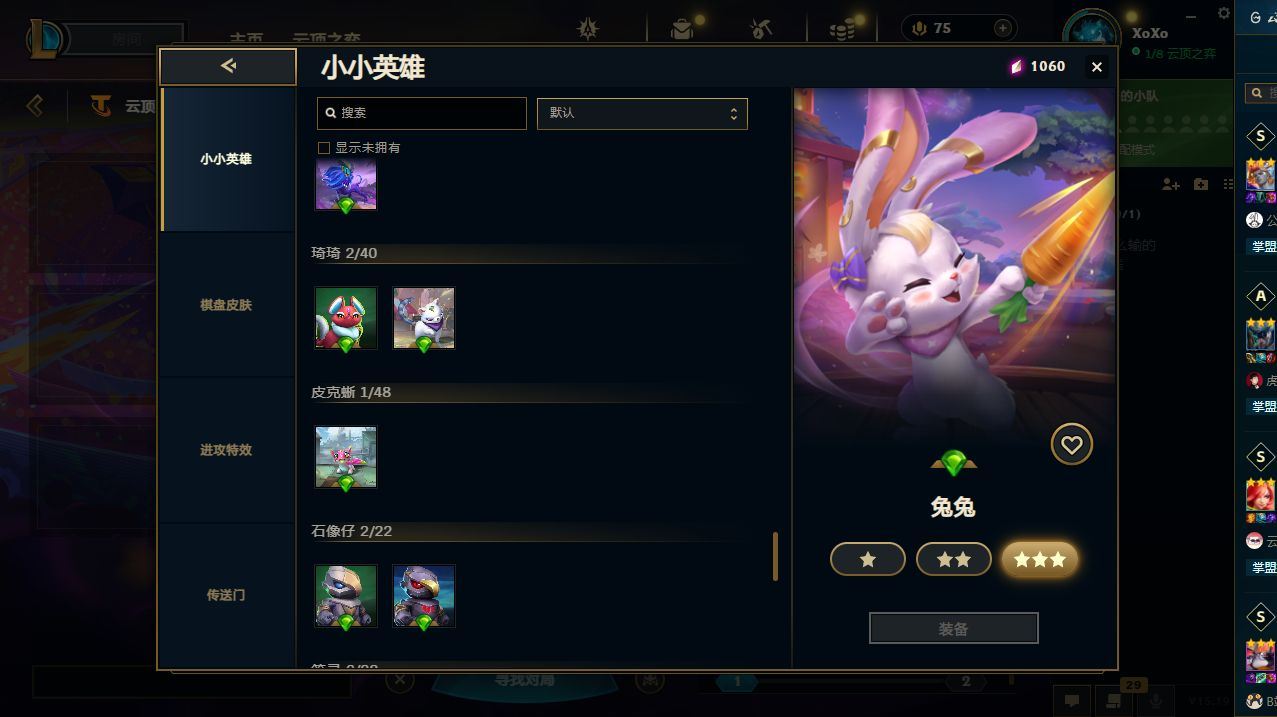Choose the first 石像仔 legend icon
The width and height of the screenshot is (1277, 717).
click(346, 596)
